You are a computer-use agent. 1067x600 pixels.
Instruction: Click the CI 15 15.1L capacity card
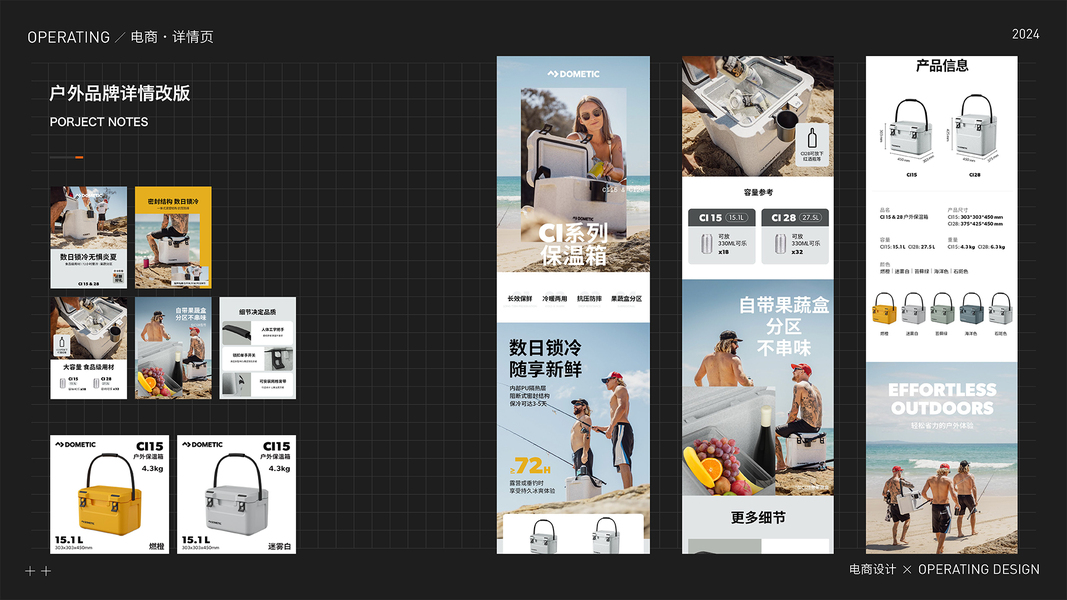coord(721,236)
